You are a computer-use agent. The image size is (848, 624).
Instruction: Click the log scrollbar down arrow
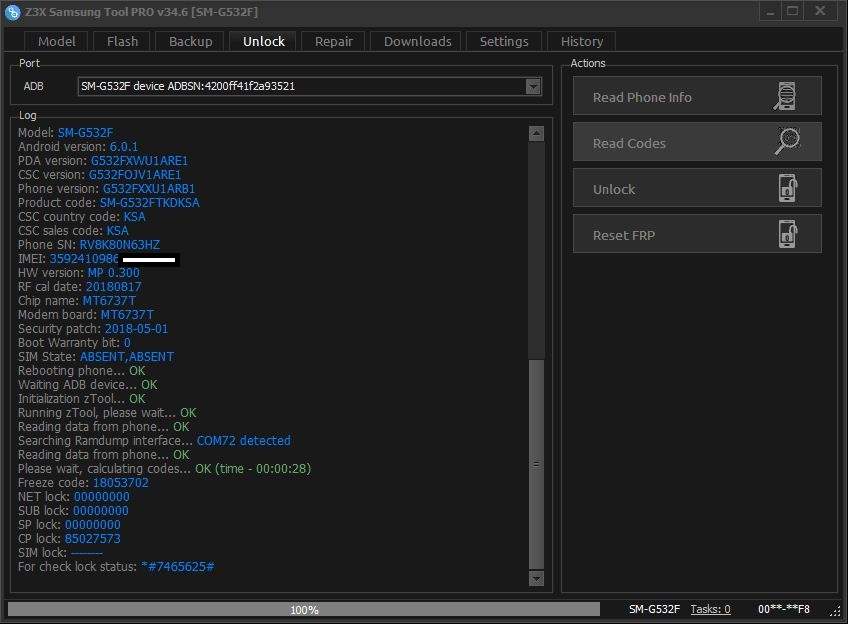pos(536,579)
